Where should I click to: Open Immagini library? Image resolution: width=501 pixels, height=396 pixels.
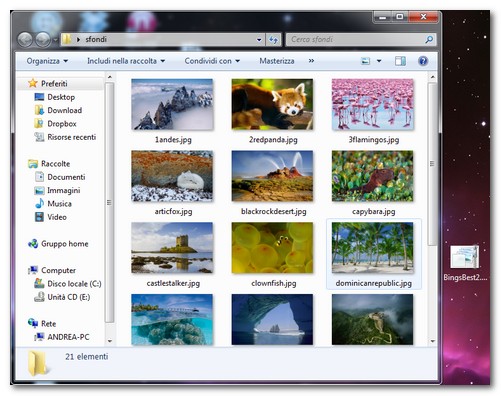coord(64,190)
